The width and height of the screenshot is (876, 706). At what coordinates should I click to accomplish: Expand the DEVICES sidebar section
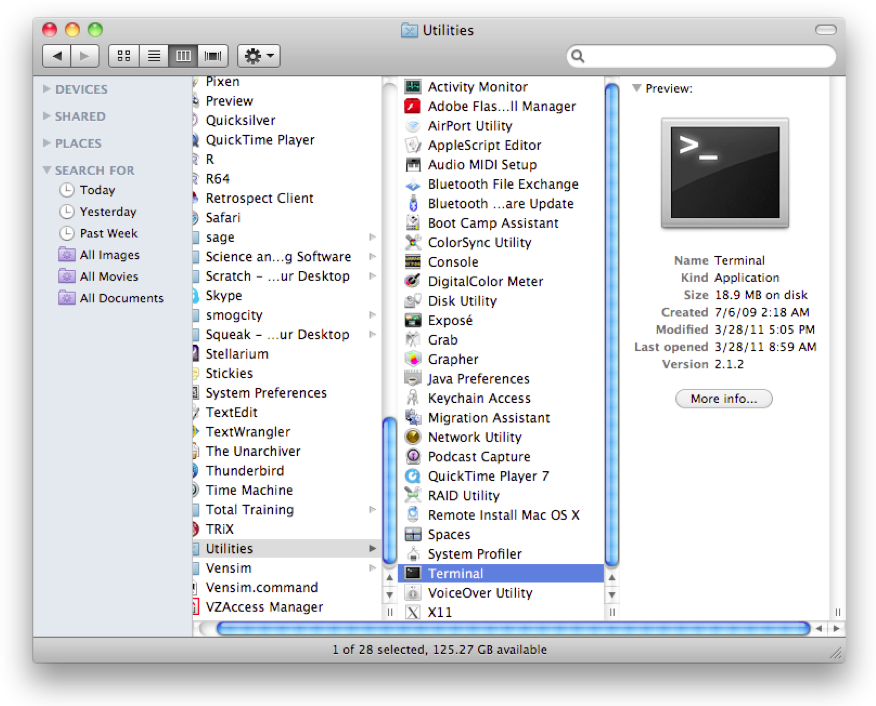[47, 90]
